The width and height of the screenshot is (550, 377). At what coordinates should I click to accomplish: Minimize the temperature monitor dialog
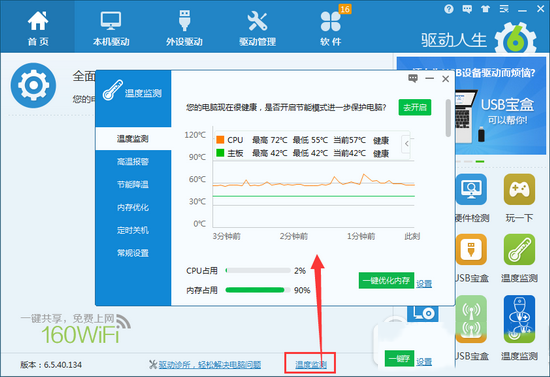point(429,79)
